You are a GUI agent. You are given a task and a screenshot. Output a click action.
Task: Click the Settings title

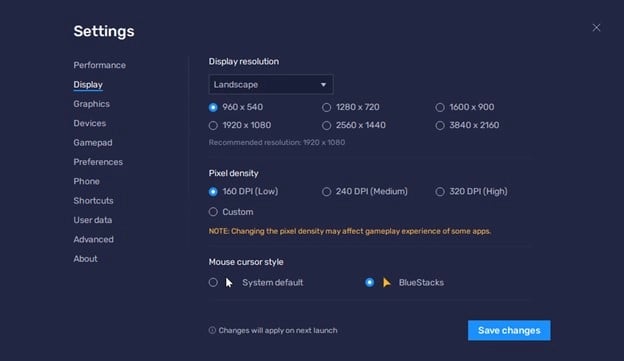(x=104, y=31)
